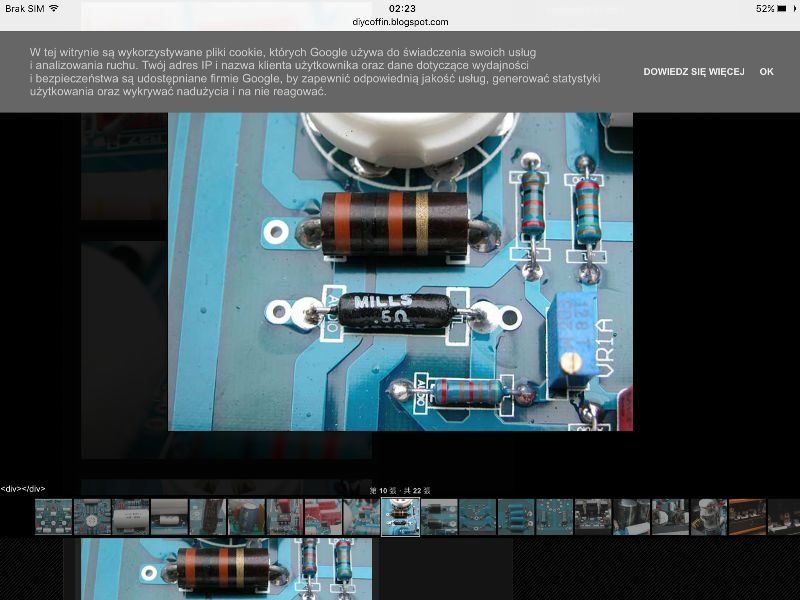Select the highlighted tenth thumbnail
Screen dimensions: 800x600
[x=401, y=517]
